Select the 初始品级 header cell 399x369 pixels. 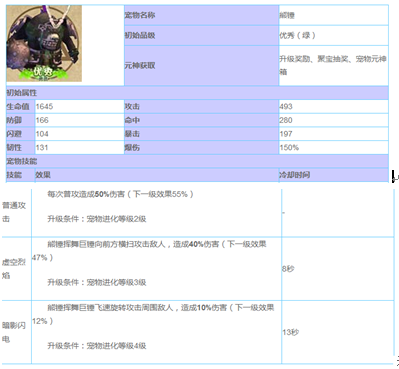[x=201, y=35]
